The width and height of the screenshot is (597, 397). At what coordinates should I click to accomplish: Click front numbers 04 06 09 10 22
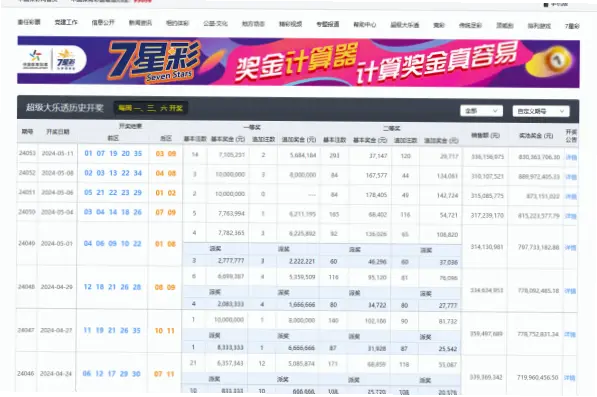(x=112, y=244)
